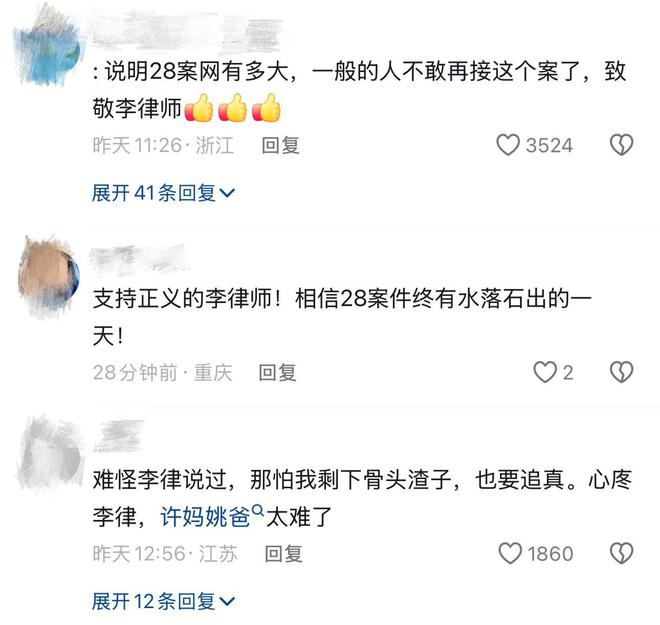Click the chevron next to 展开41条回复
The image size is (660, 625).
pyautogui.click(x=227, y=194)
